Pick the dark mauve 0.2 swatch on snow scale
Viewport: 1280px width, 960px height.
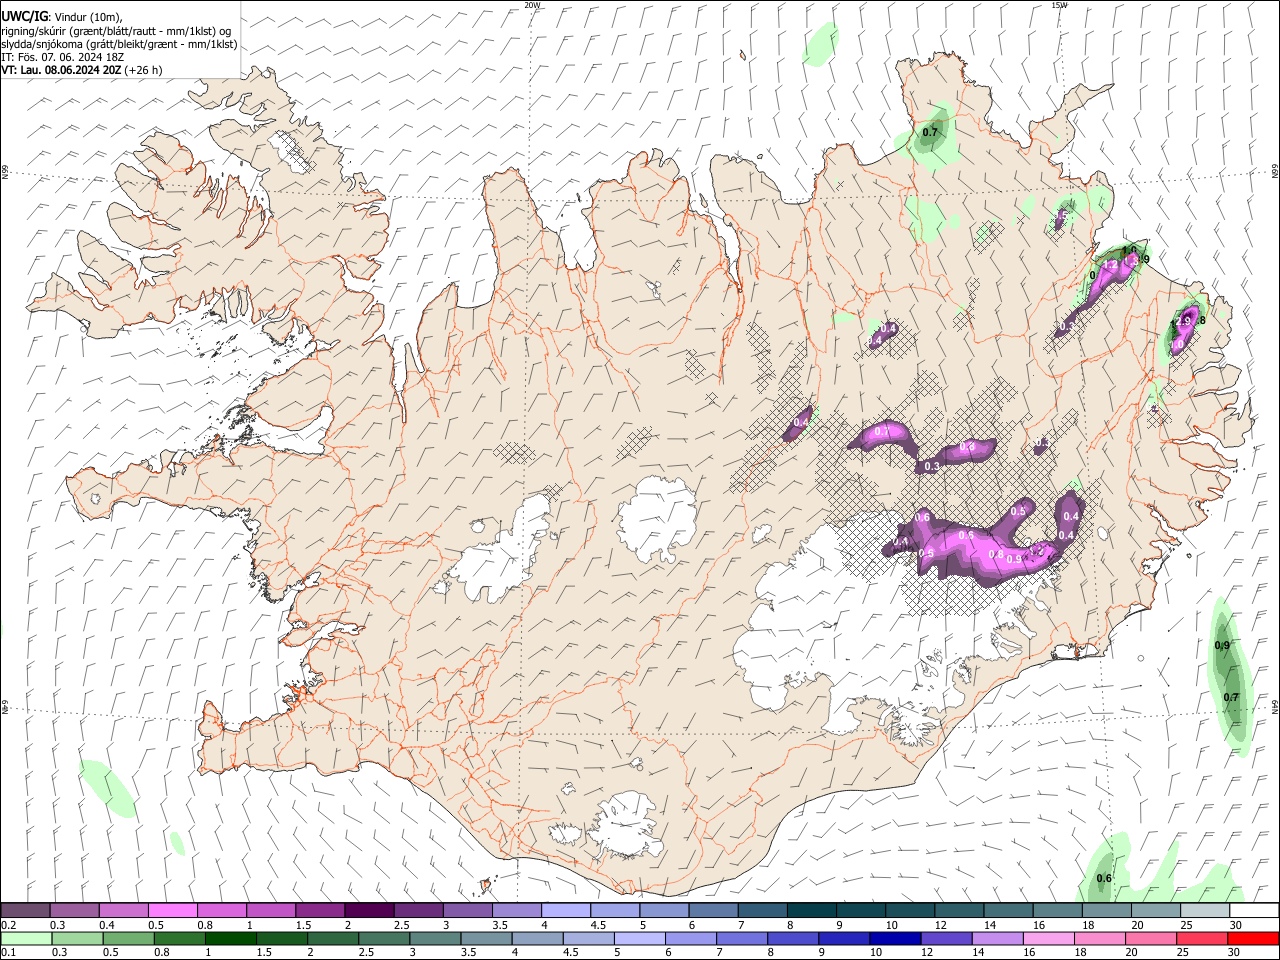click(x=25, y=911)
